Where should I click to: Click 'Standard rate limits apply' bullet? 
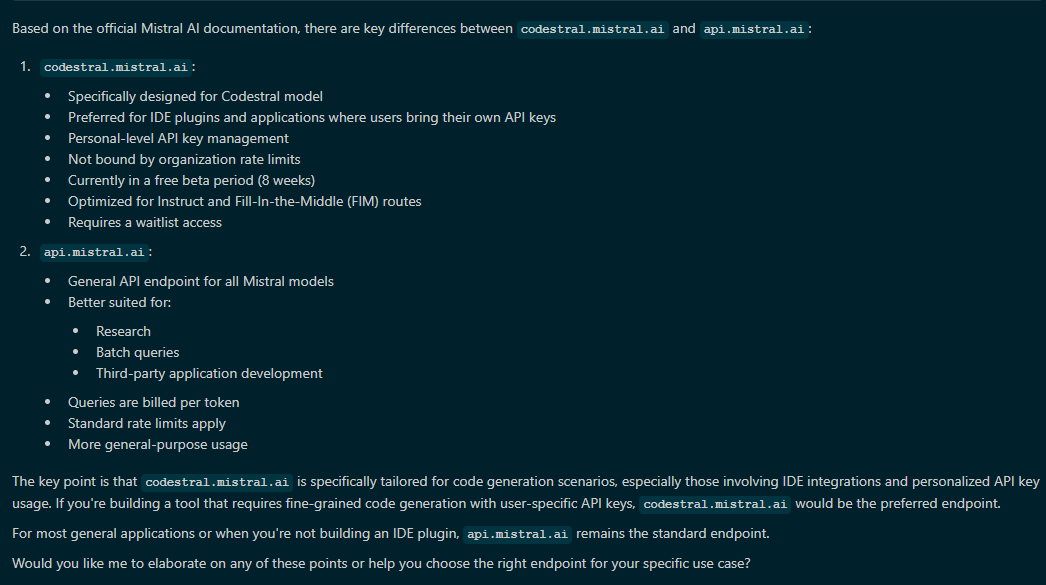click(x=147, y=424)
